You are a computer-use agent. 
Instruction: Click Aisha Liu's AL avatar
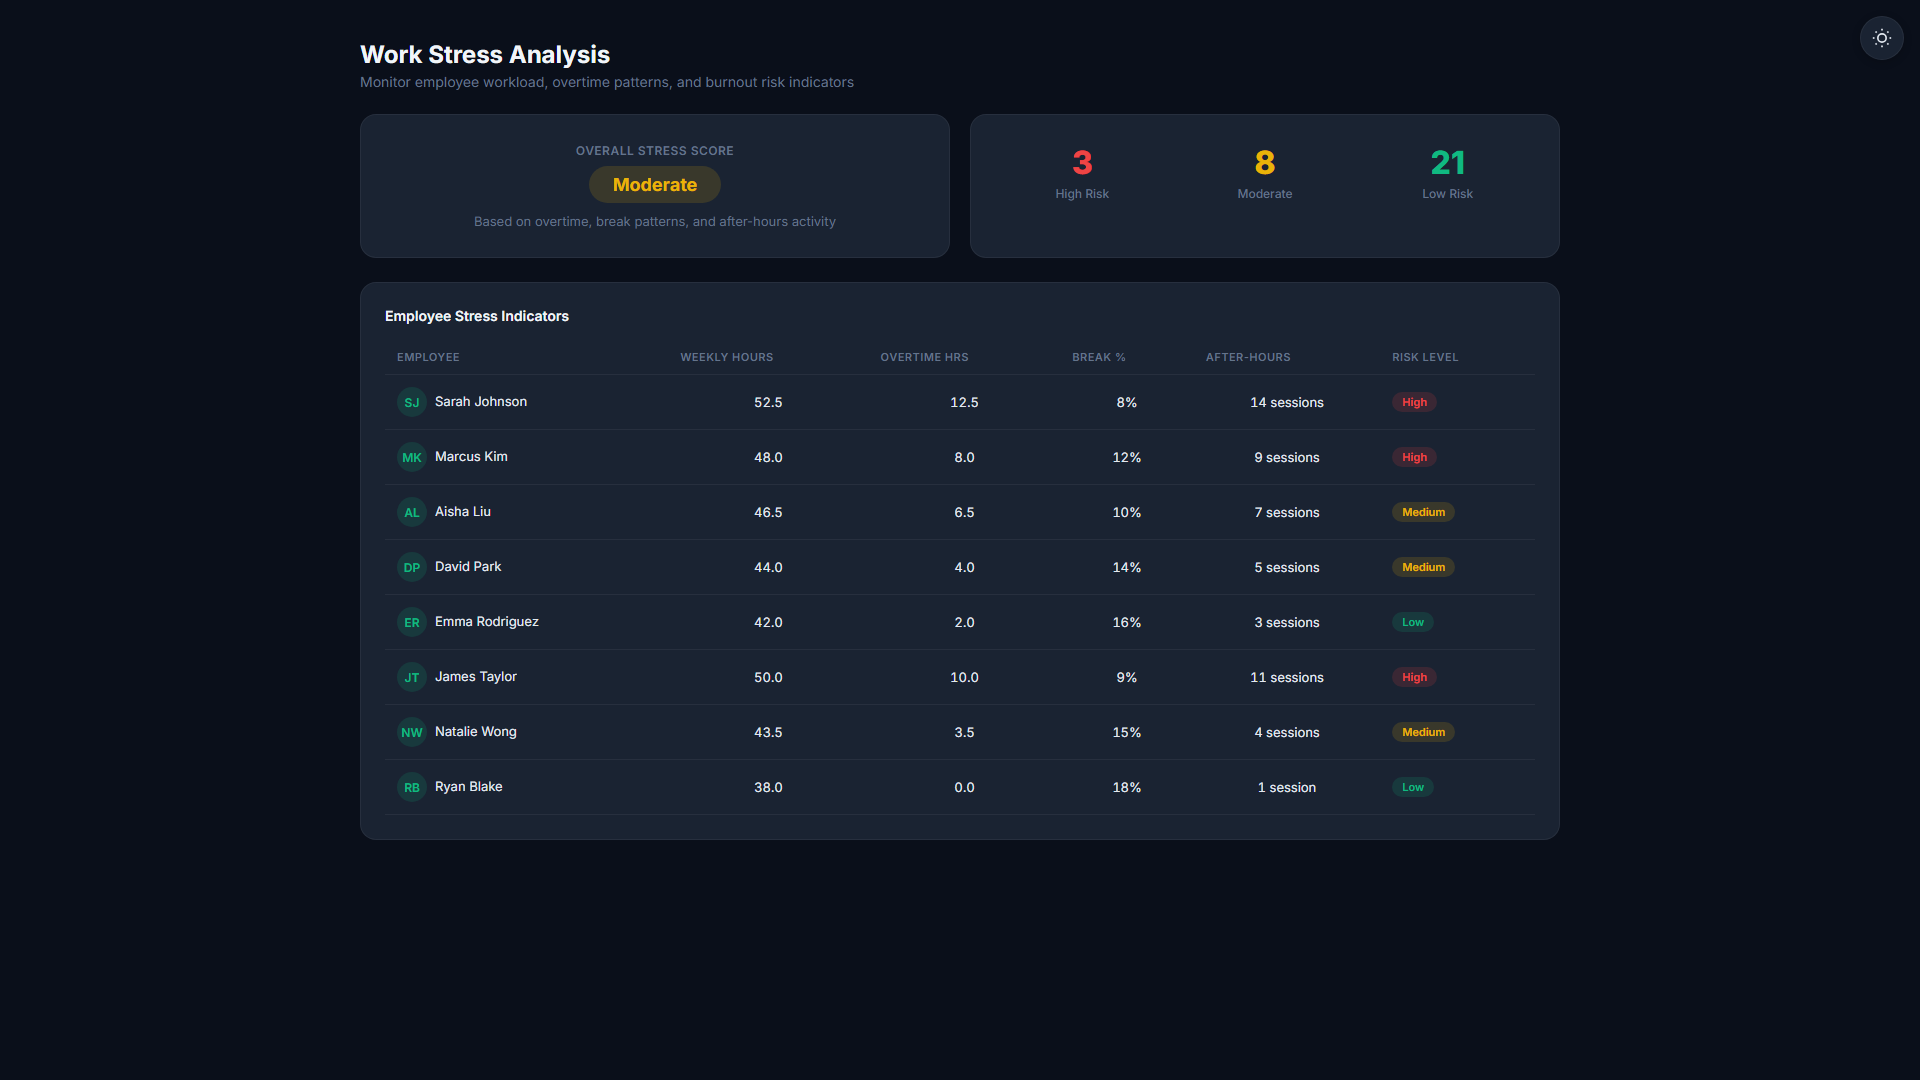click(412, 512)
